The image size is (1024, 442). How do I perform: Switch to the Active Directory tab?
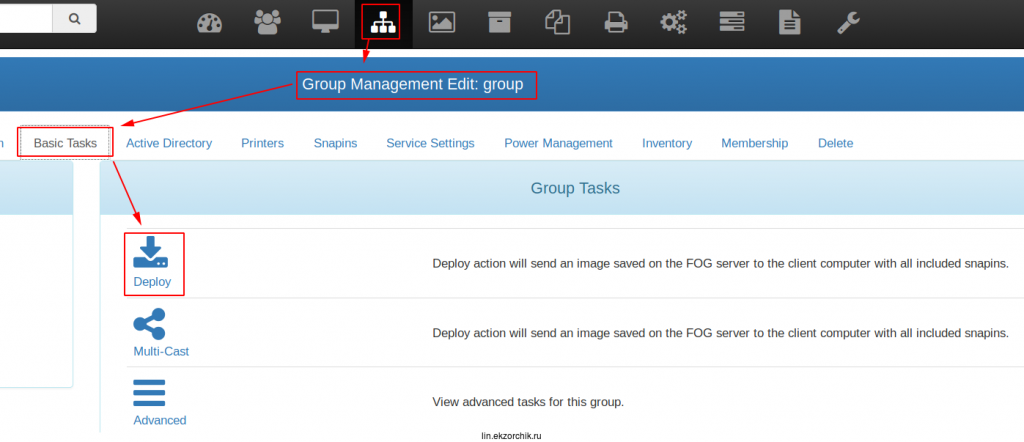point(169,143)
